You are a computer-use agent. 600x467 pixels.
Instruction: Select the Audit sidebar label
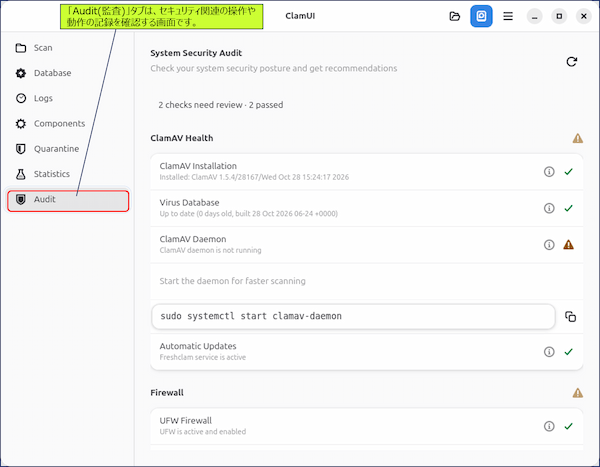pos(45,199)
